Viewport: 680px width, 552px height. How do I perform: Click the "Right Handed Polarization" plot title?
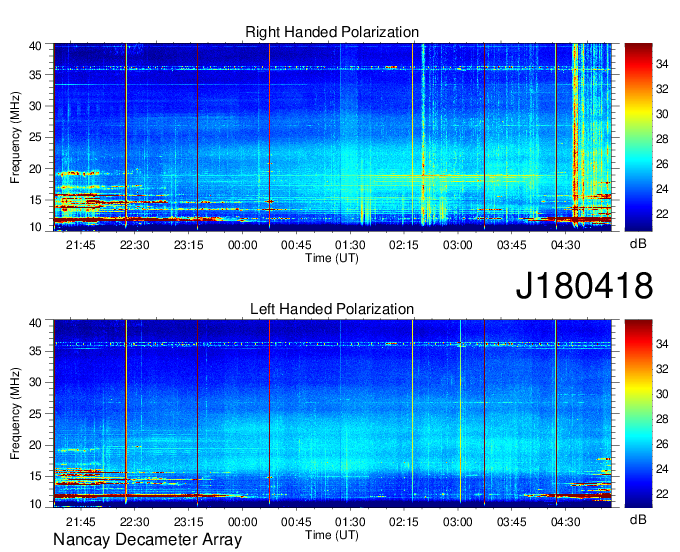(x=332, y=32)
